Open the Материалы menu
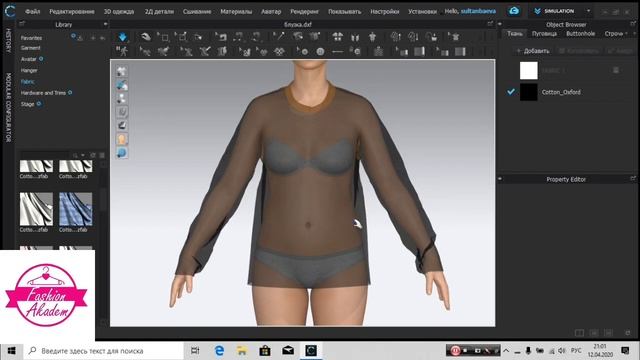 point(236,11)
